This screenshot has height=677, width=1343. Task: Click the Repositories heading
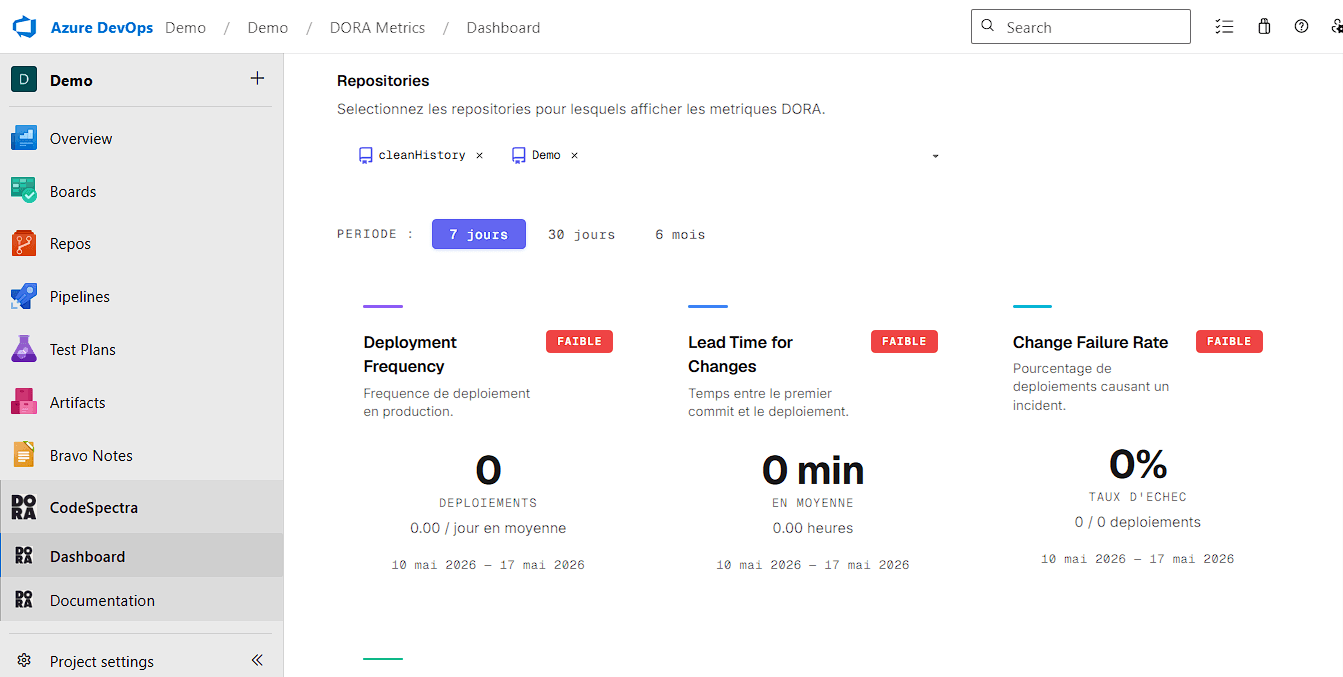(383, 81)
